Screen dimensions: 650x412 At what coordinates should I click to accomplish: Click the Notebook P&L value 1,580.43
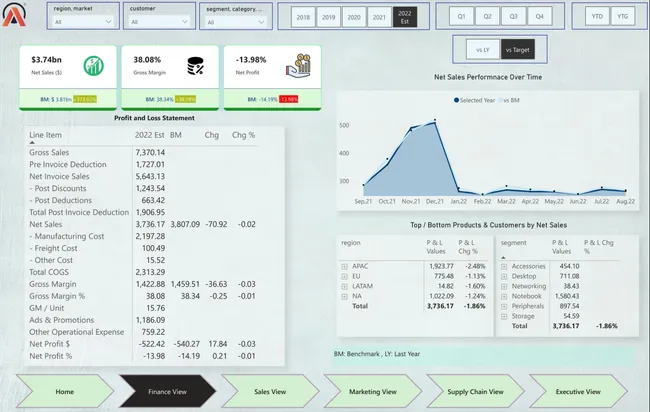[x=567, y=296]
